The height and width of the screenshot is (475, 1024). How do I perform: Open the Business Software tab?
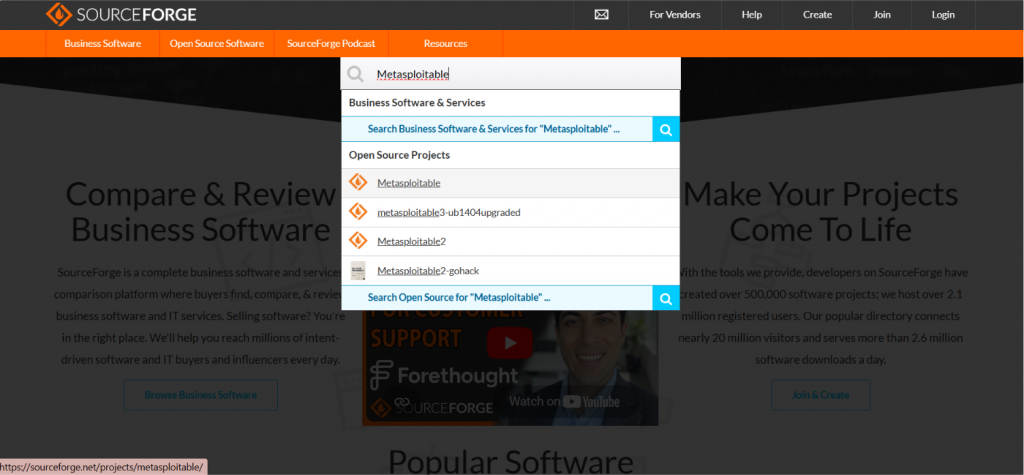coord(103,44)
